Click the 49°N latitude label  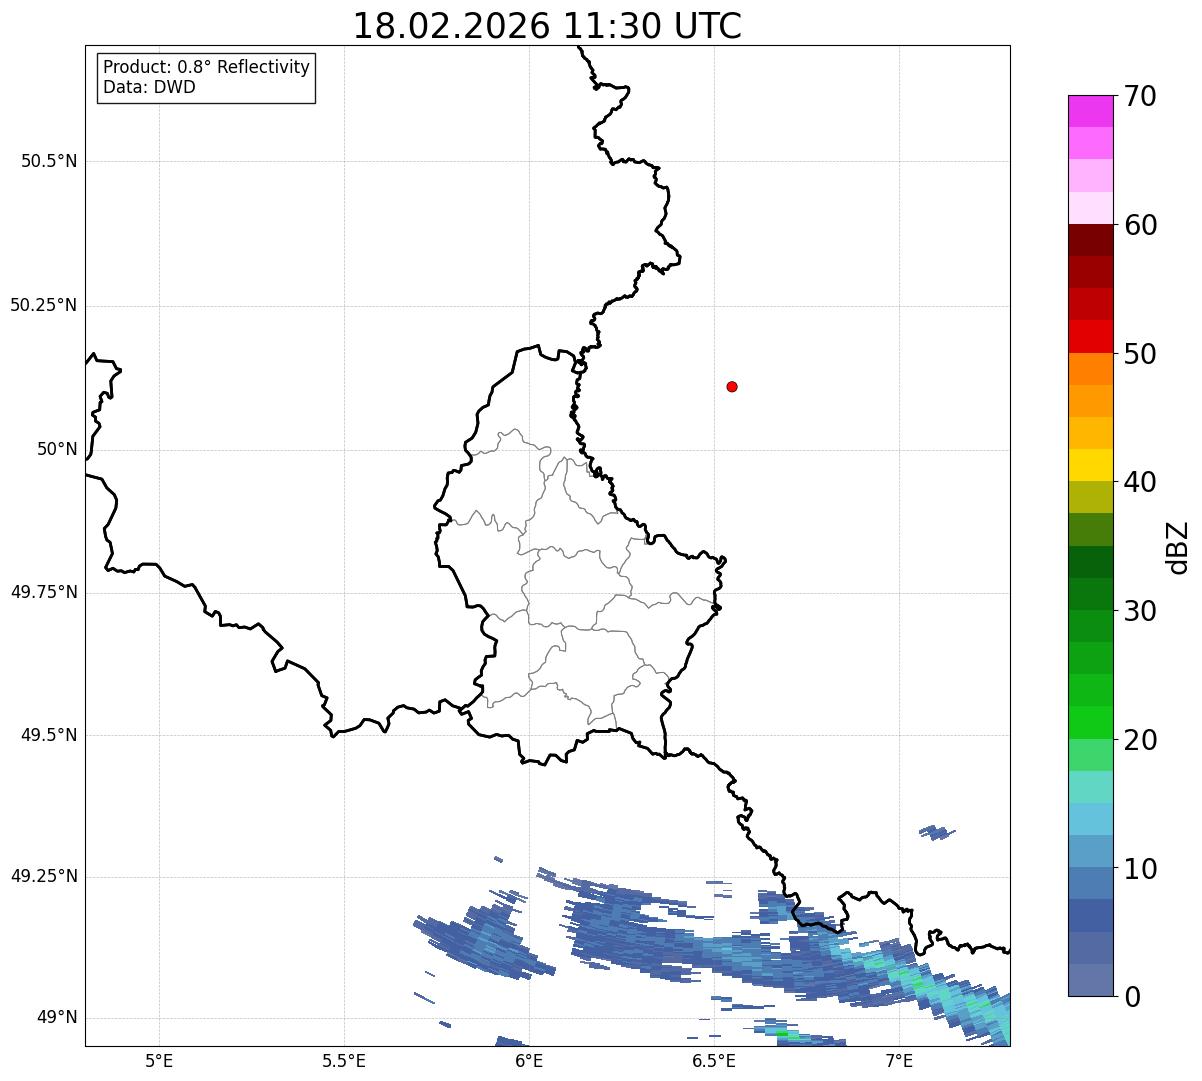[58, 1018]
